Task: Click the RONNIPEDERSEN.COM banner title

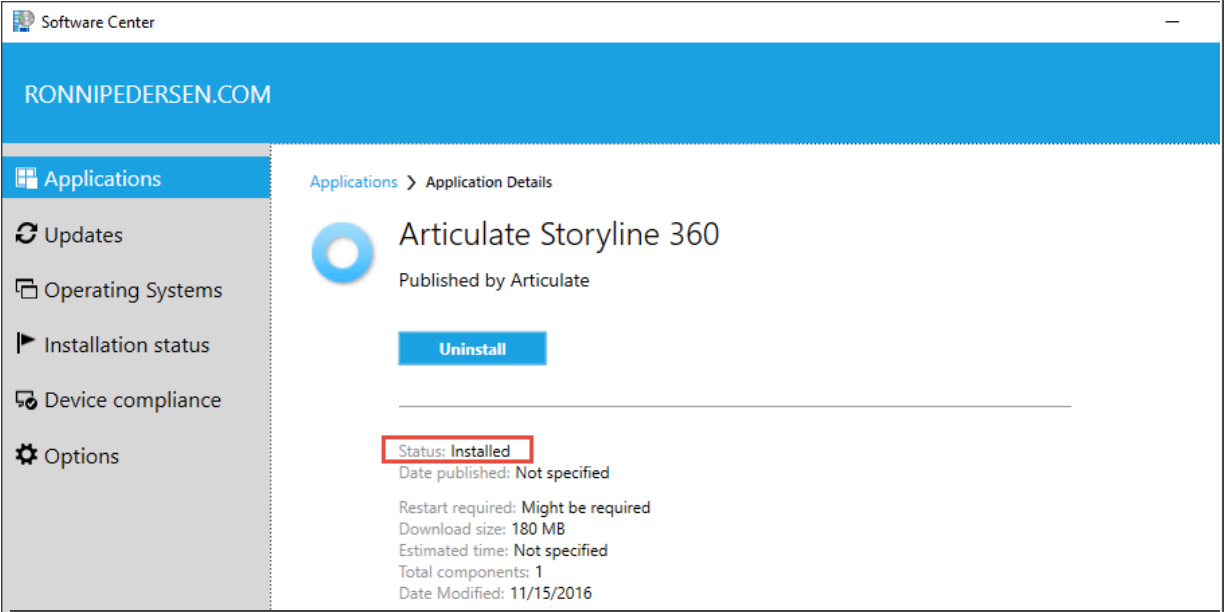Action: (148, 95)
